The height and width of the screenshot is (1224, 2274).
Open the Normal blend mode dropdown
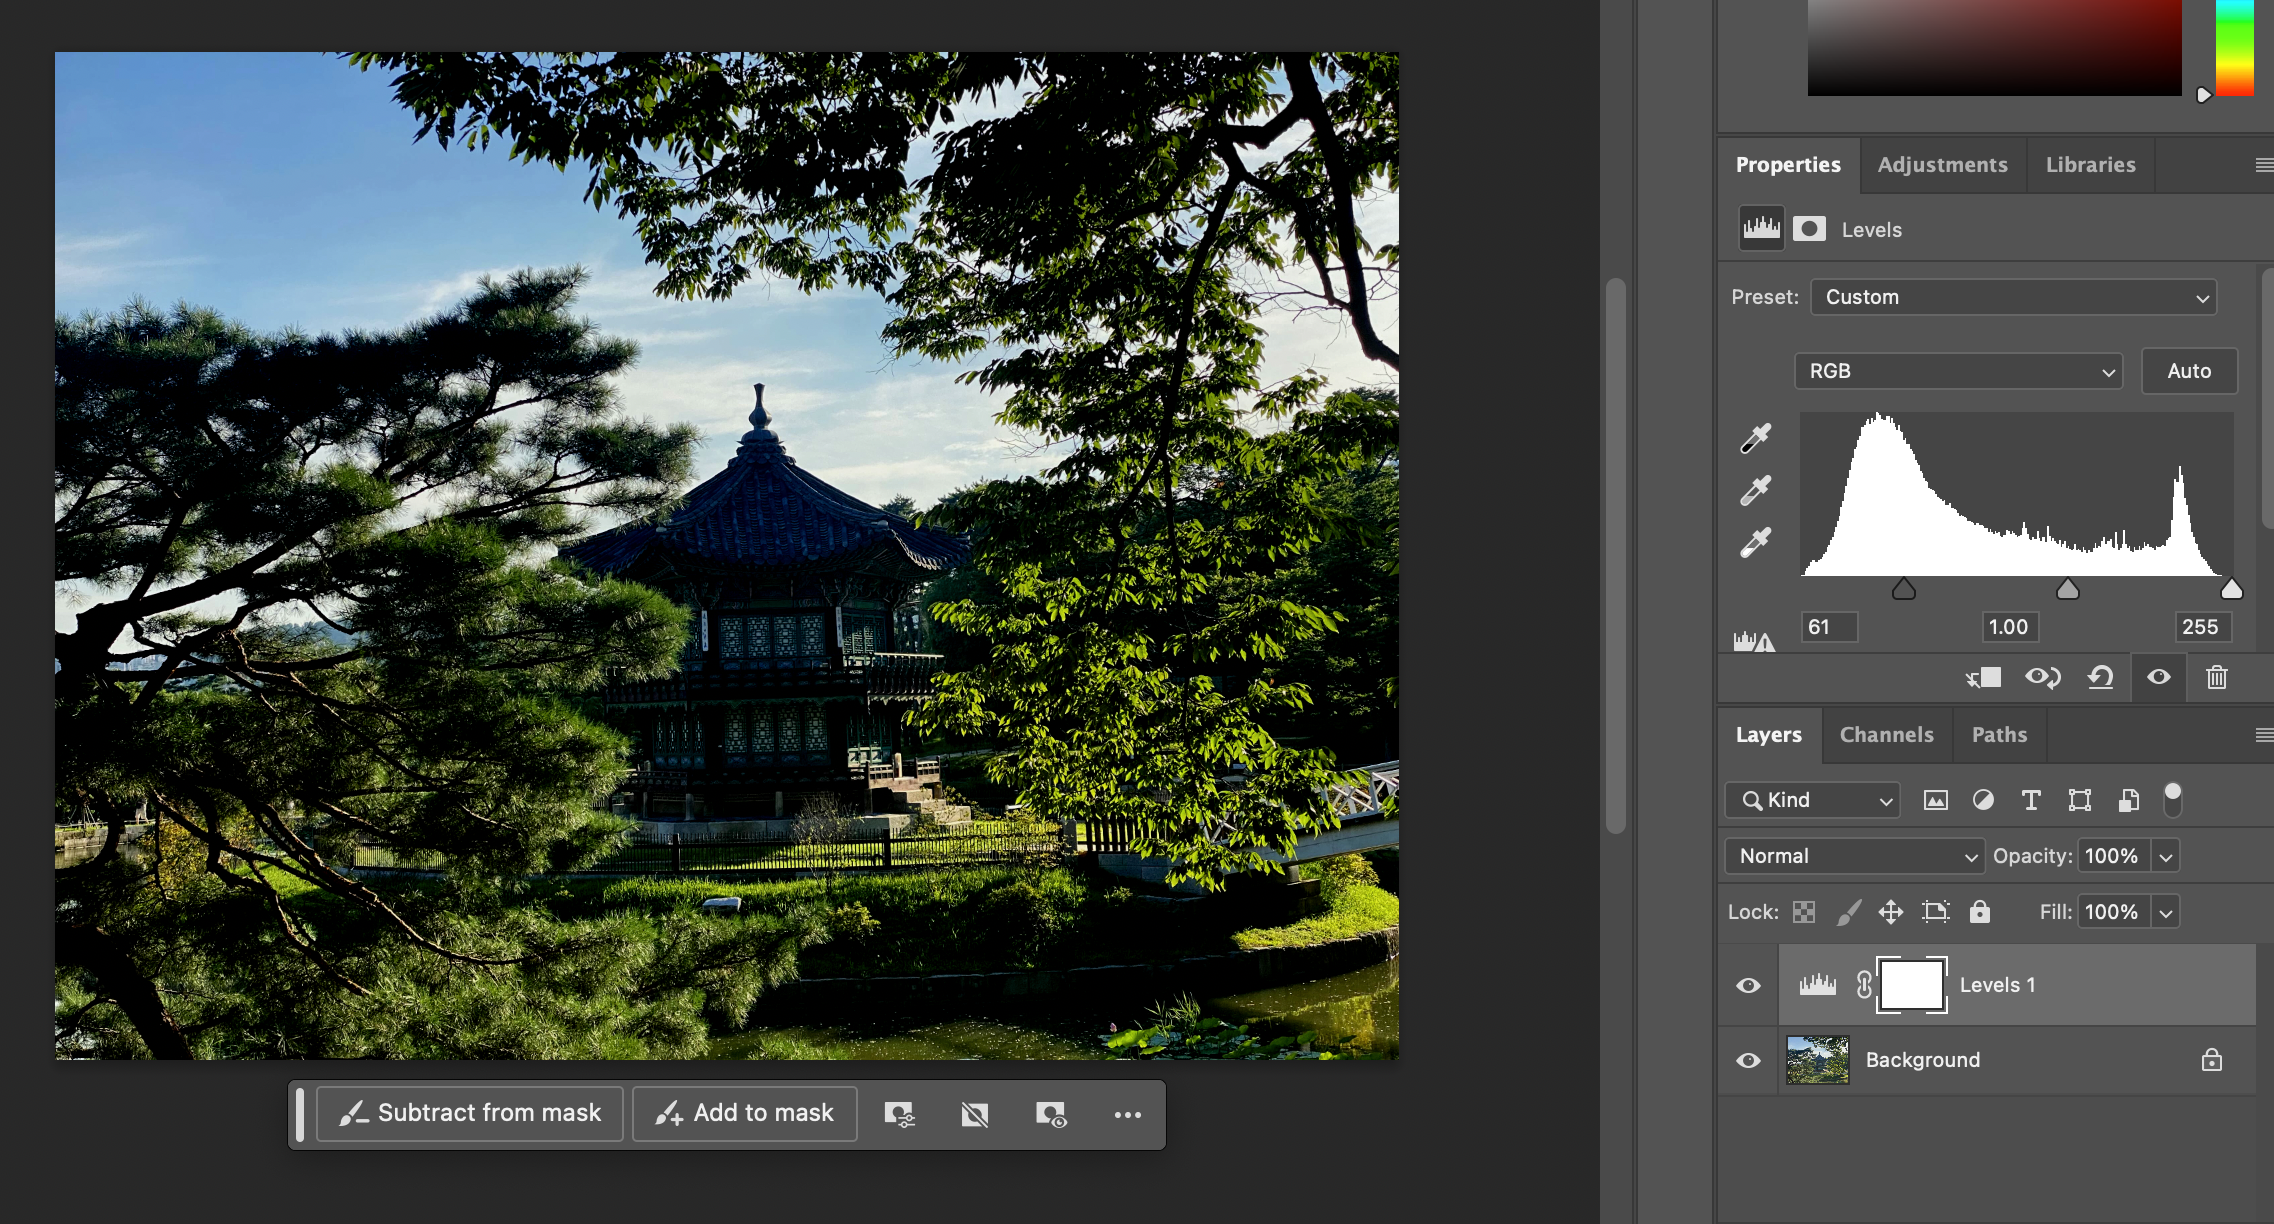pyautogui.click(x=1854, y=856)
